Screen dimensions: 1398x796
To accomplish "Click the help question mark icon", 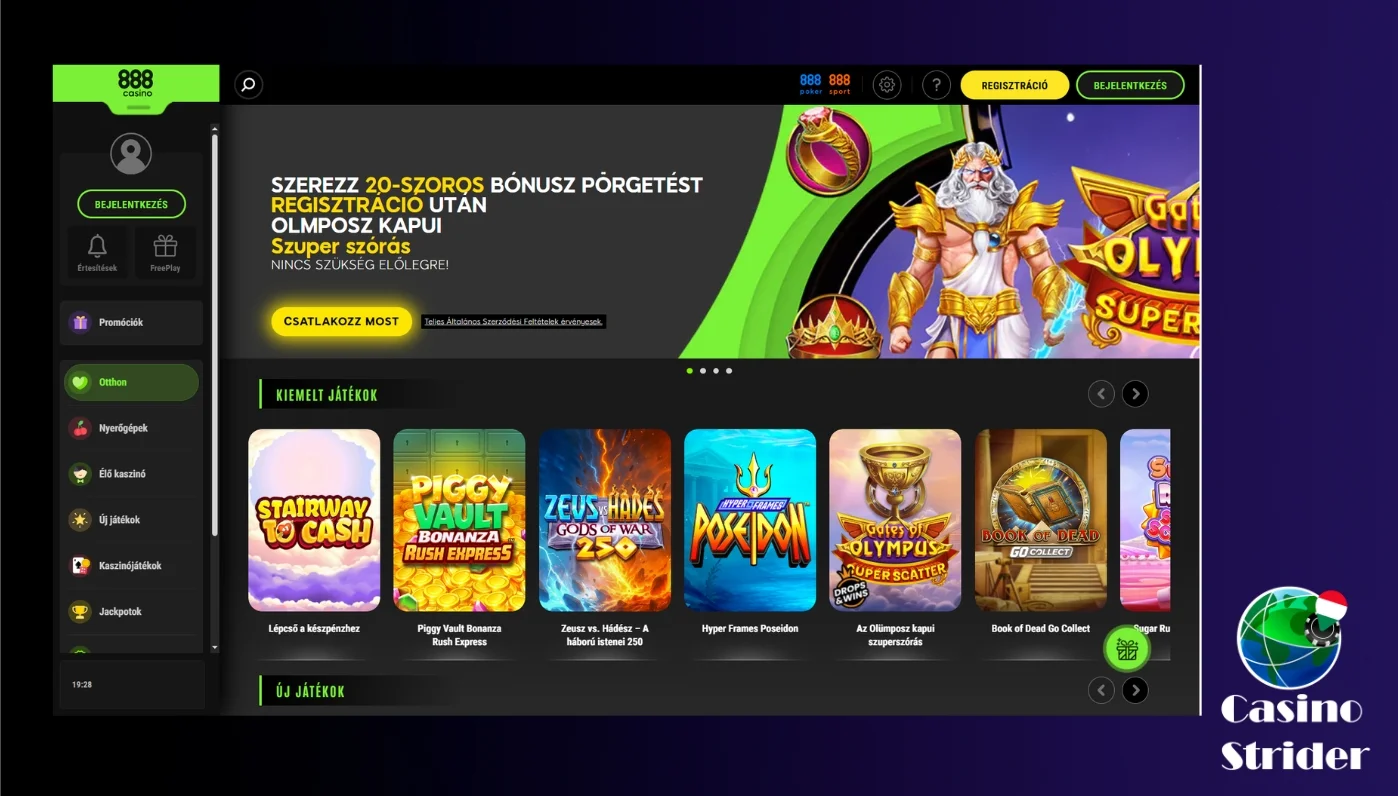I will pos(936,85).
